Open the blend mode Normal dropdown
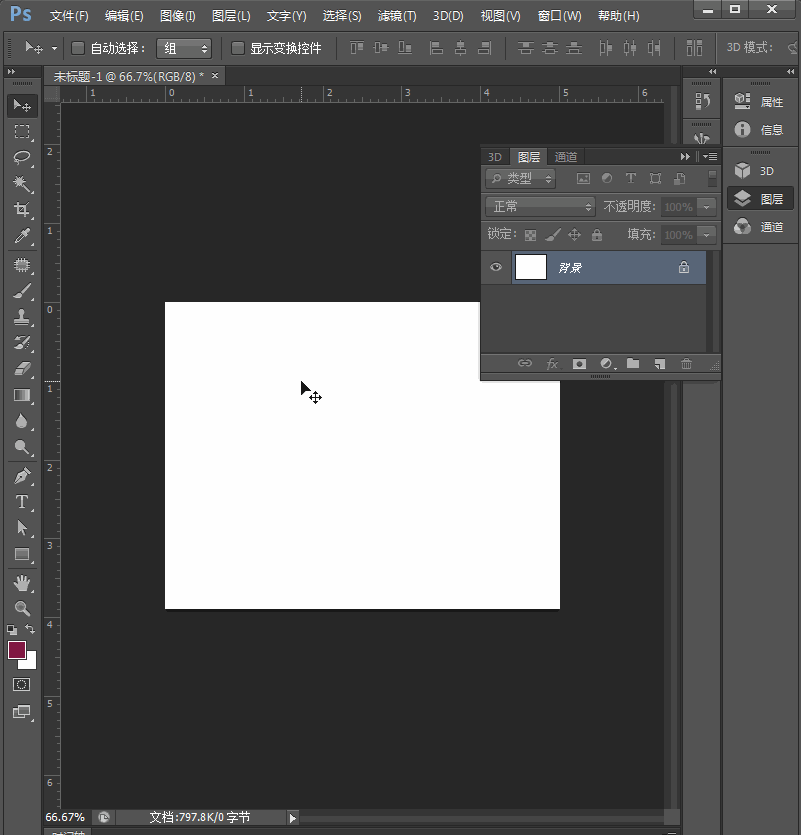Viewport: 801px width, 835px height. (540, 207)
